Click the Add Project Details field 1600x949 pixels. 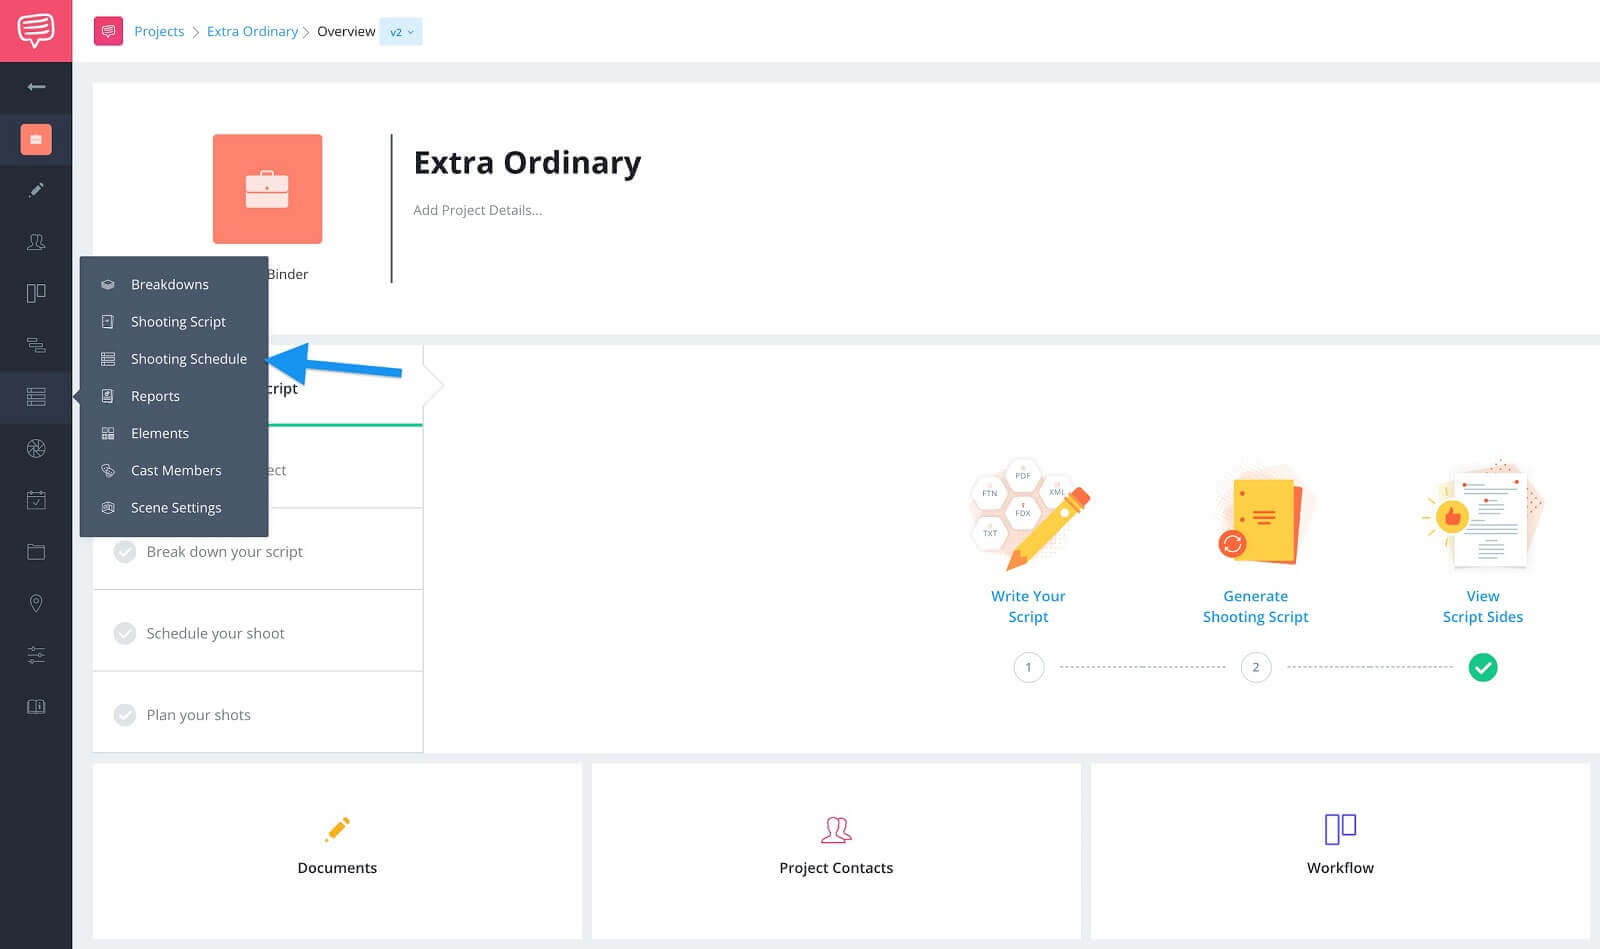pyautogui.click(x=477, y=210)
